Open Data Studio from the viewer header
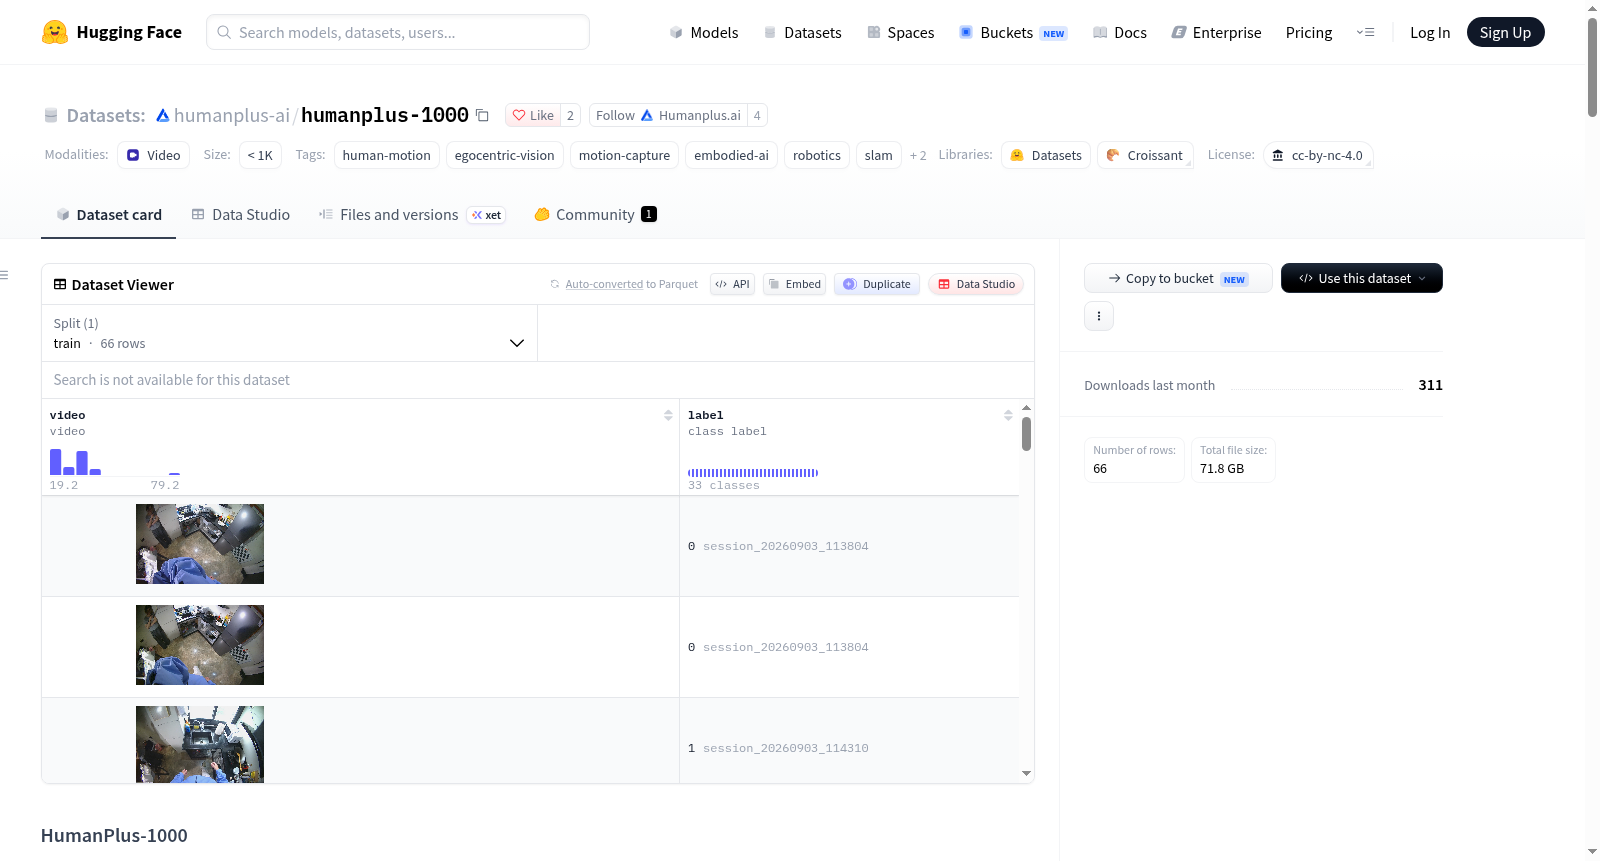 [x=976, y=284]
